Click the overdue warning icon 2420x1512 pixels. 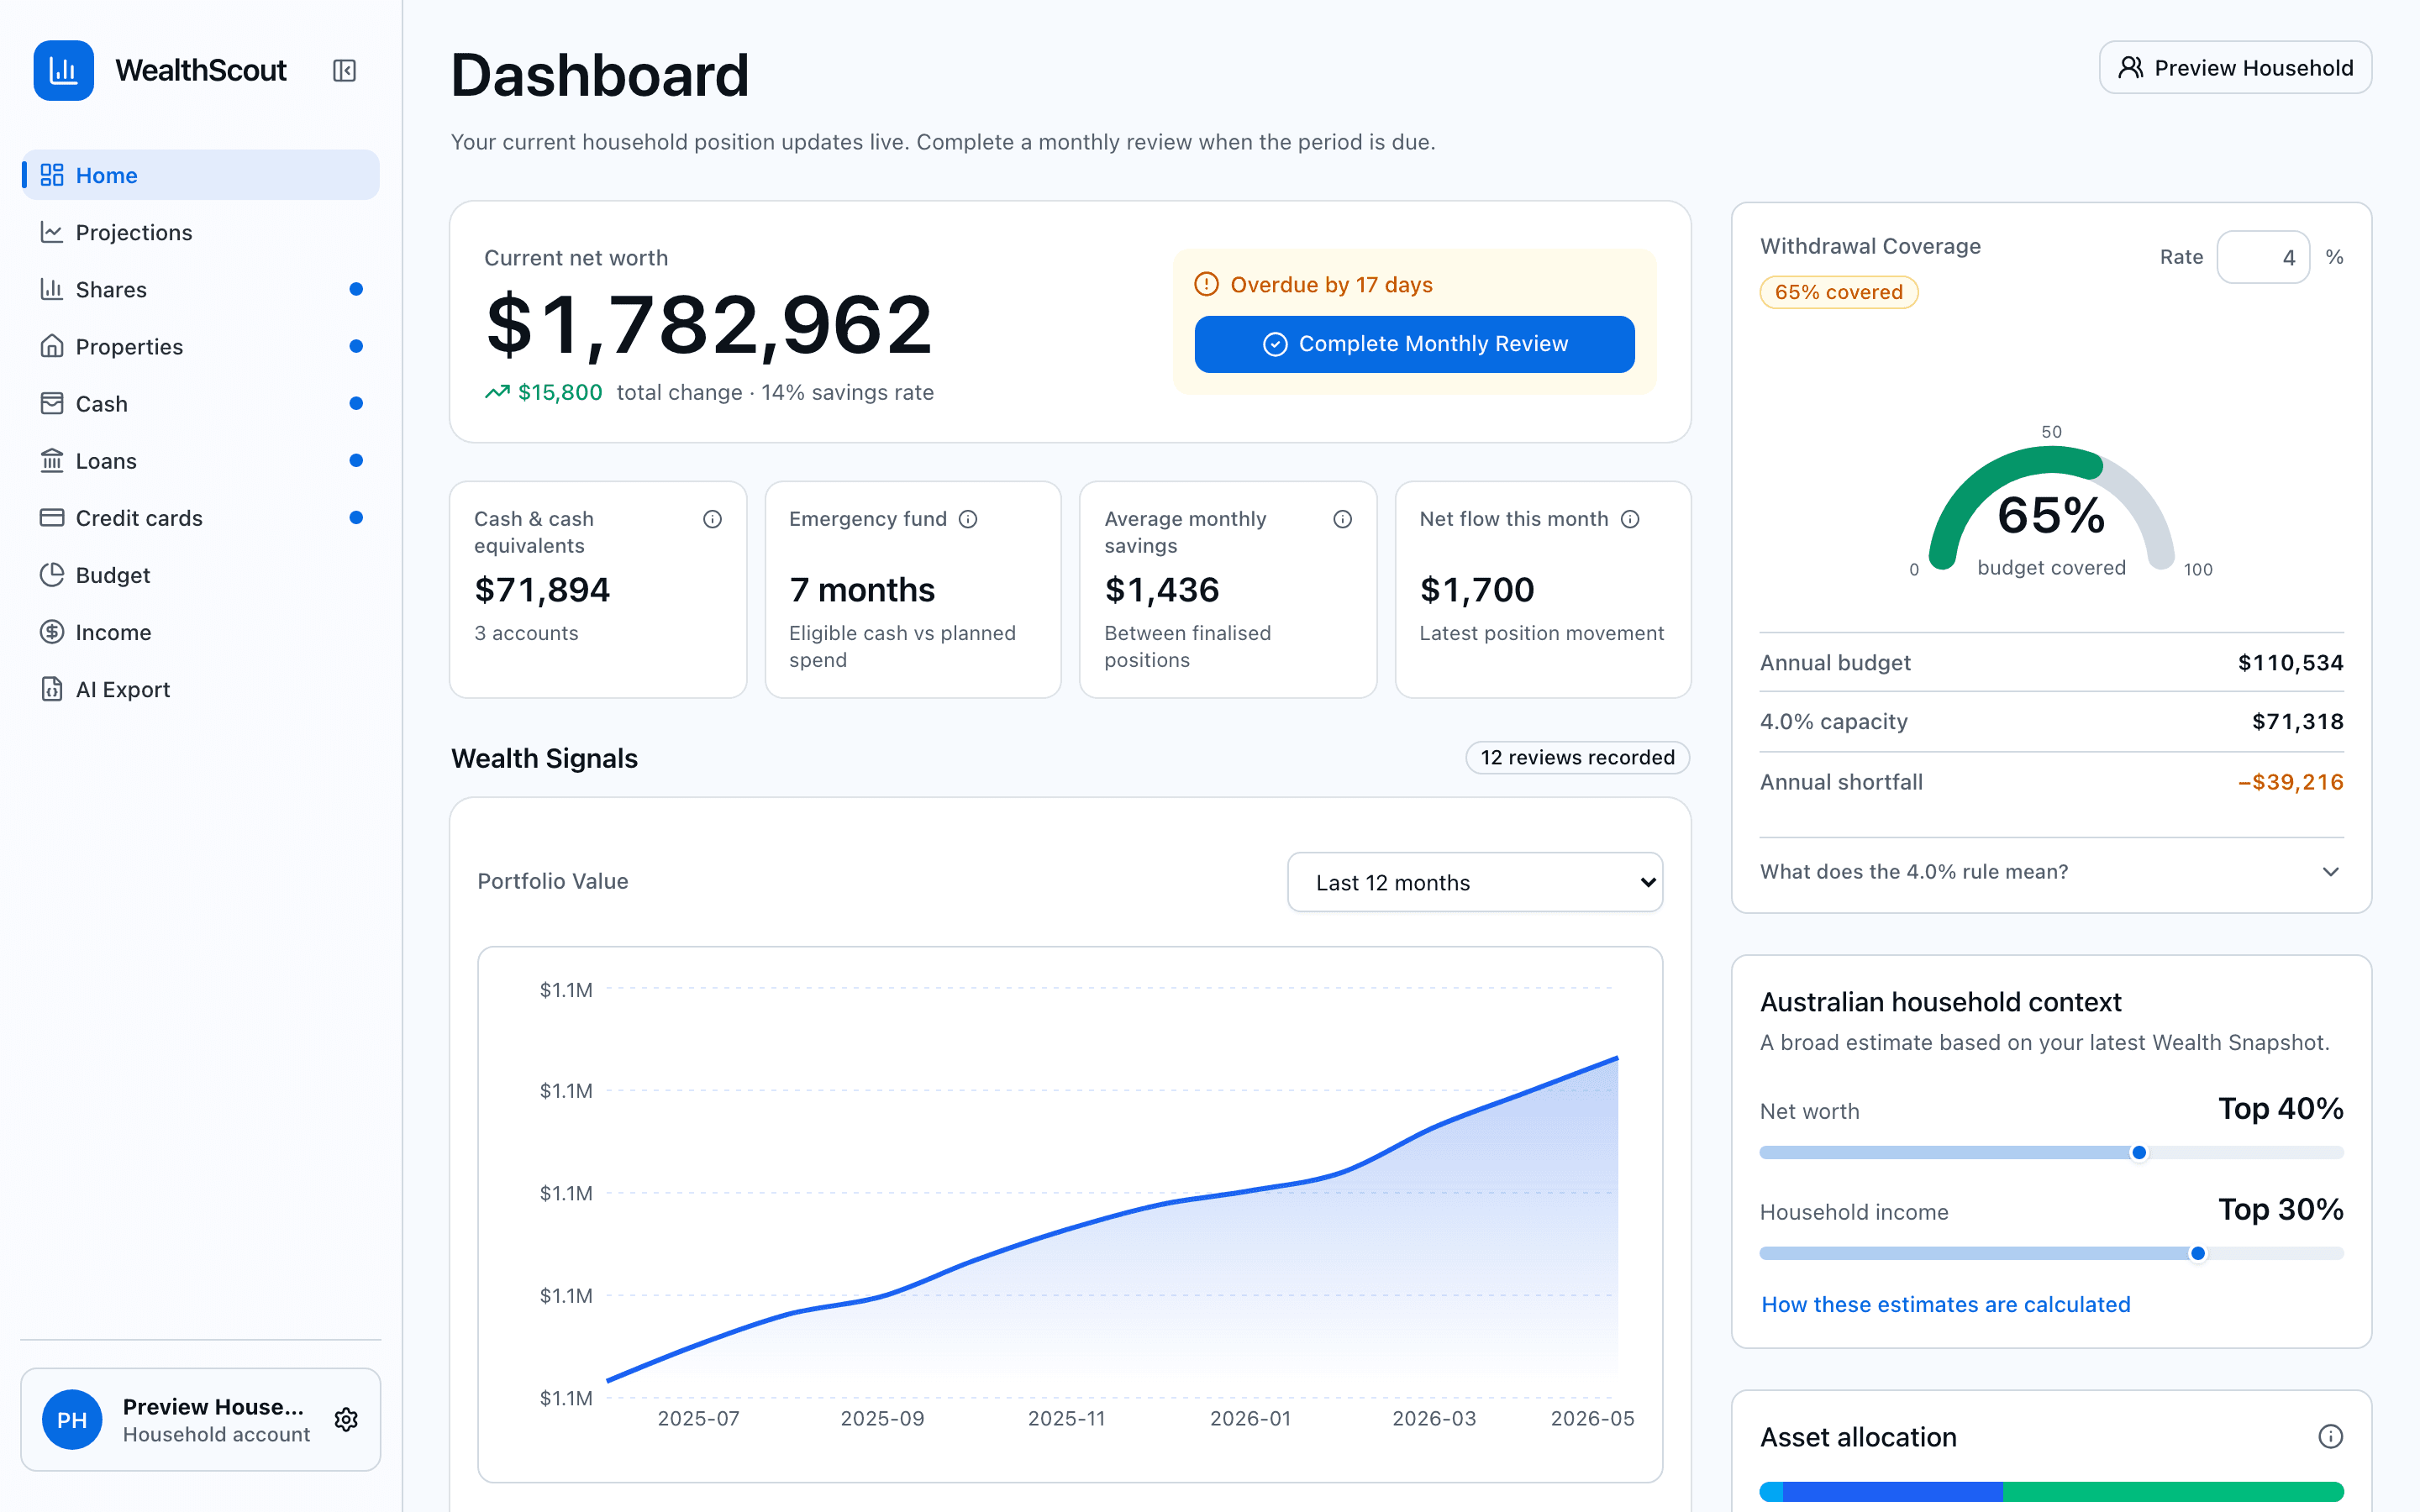click(x=1207, y=284)
